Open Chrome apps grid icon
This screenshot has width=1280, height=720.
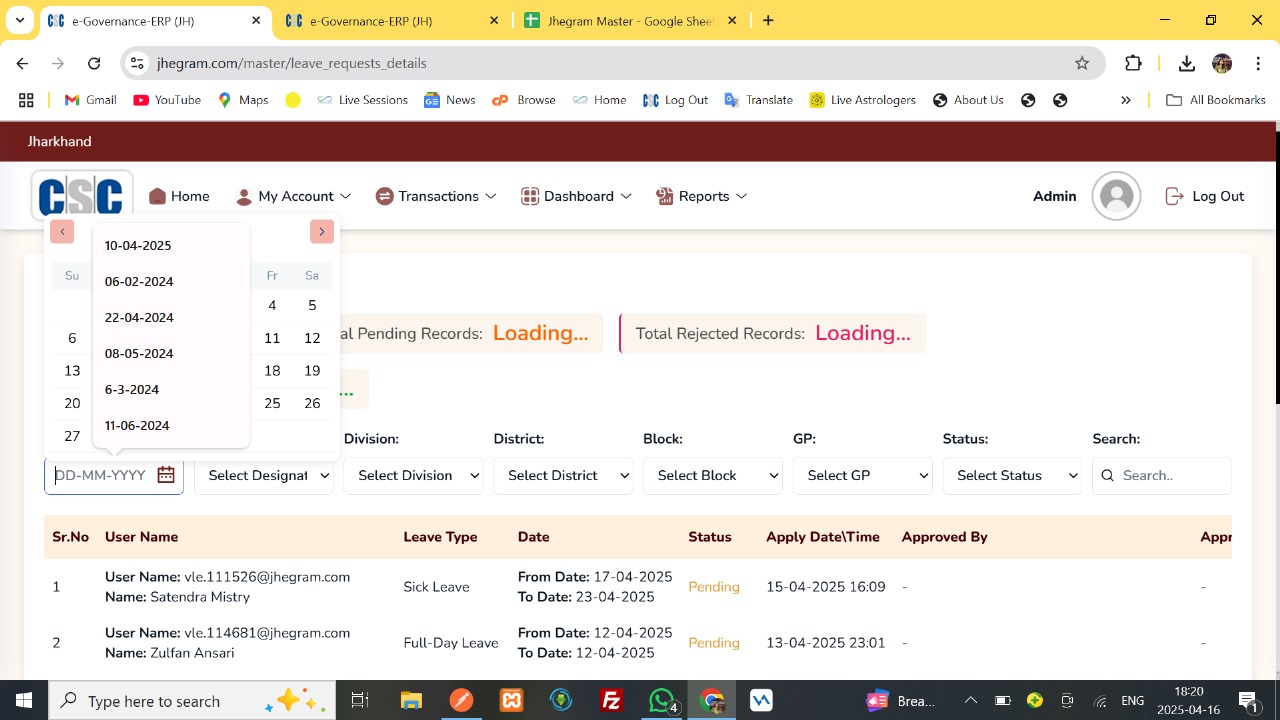click(26, 100)
